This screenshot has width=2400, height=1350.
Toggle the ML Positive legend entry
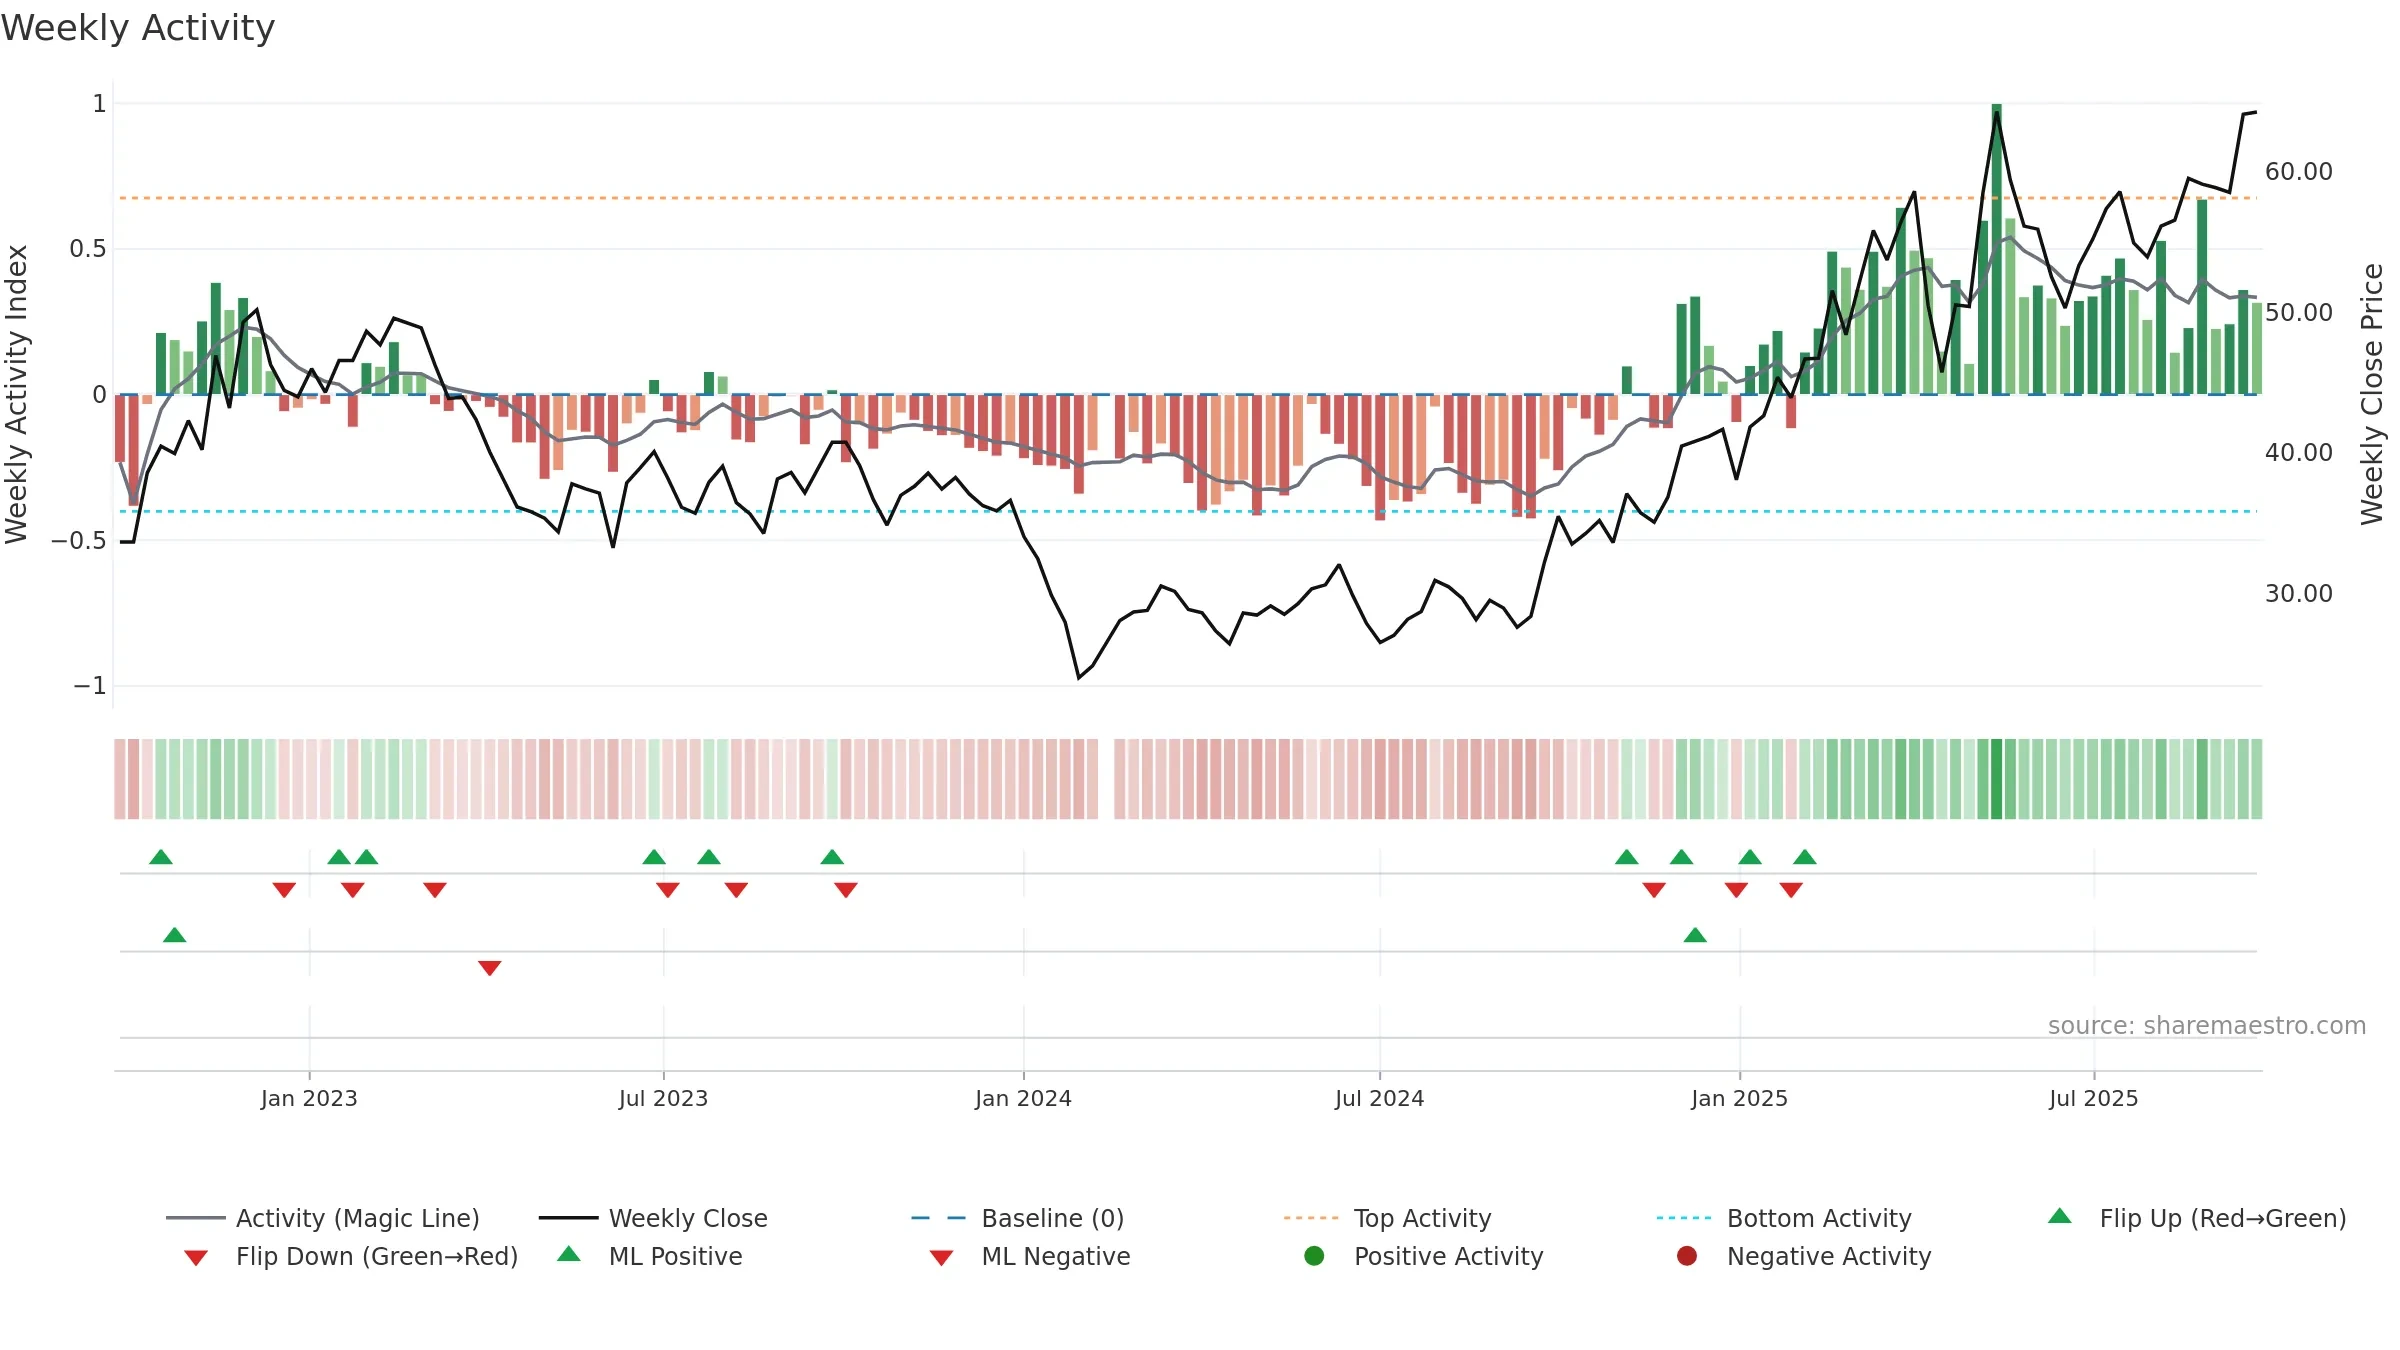point(650,1256)
